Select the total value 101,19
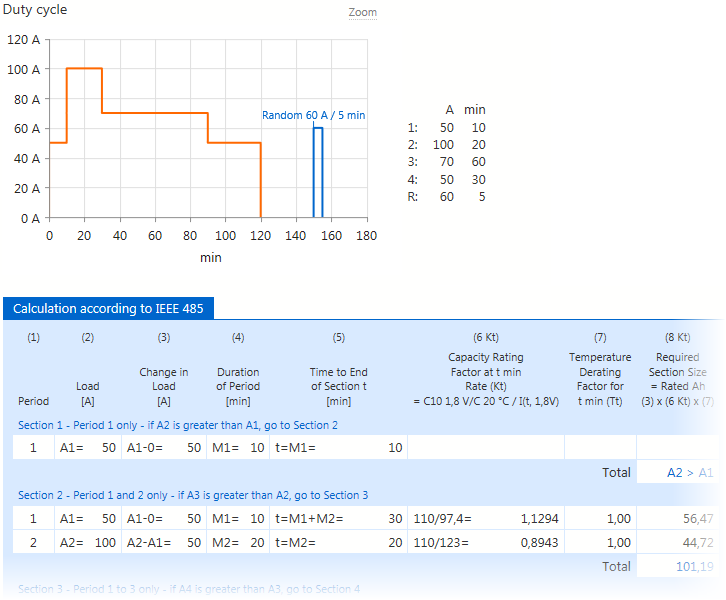This screenshot has width=726, height=600. coord(677,566)
